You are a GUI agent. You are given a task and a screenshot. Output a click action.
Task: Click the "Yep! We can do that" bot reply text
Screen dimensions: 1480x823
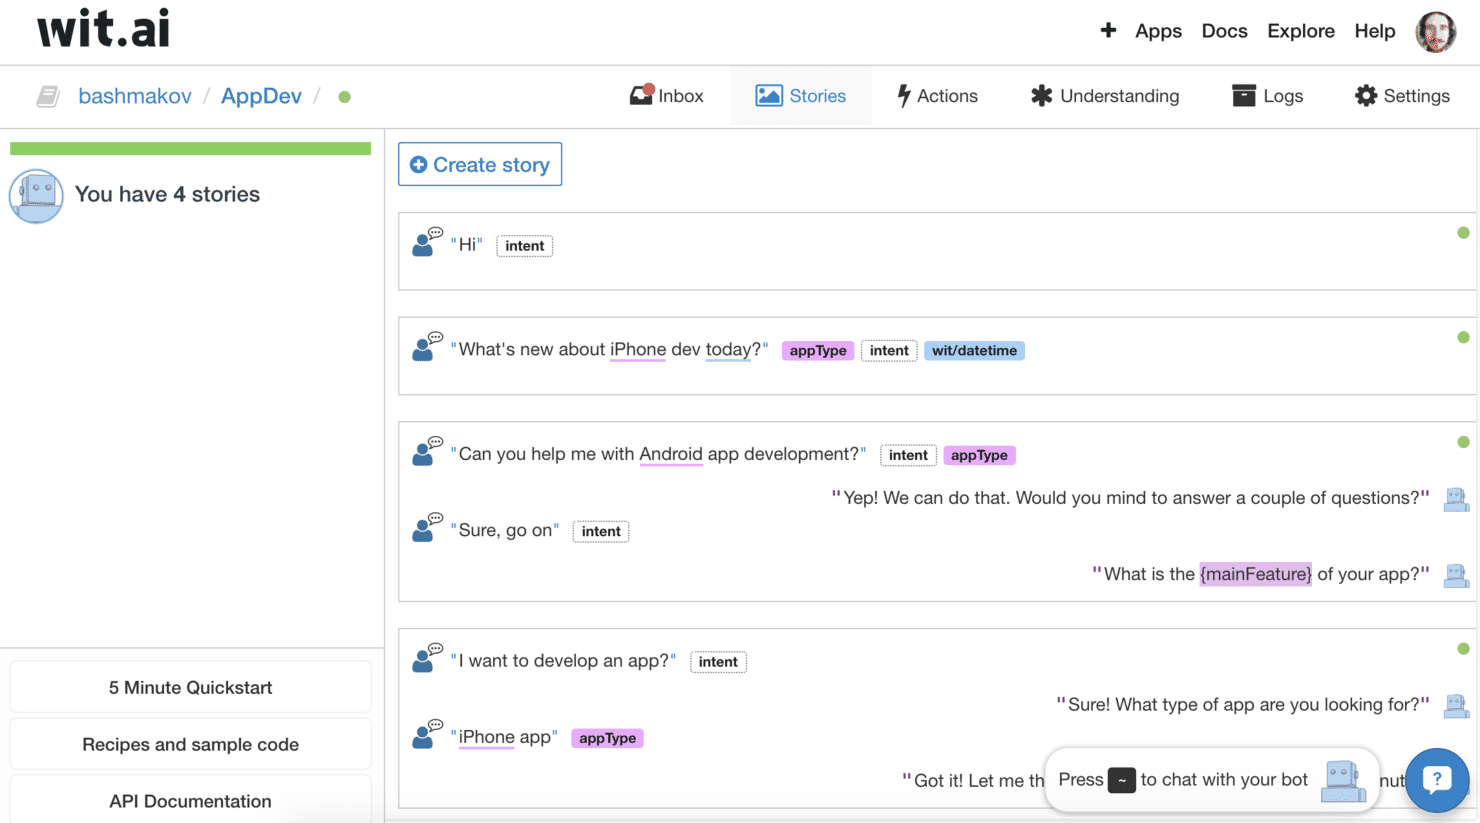pos(1131,498)
